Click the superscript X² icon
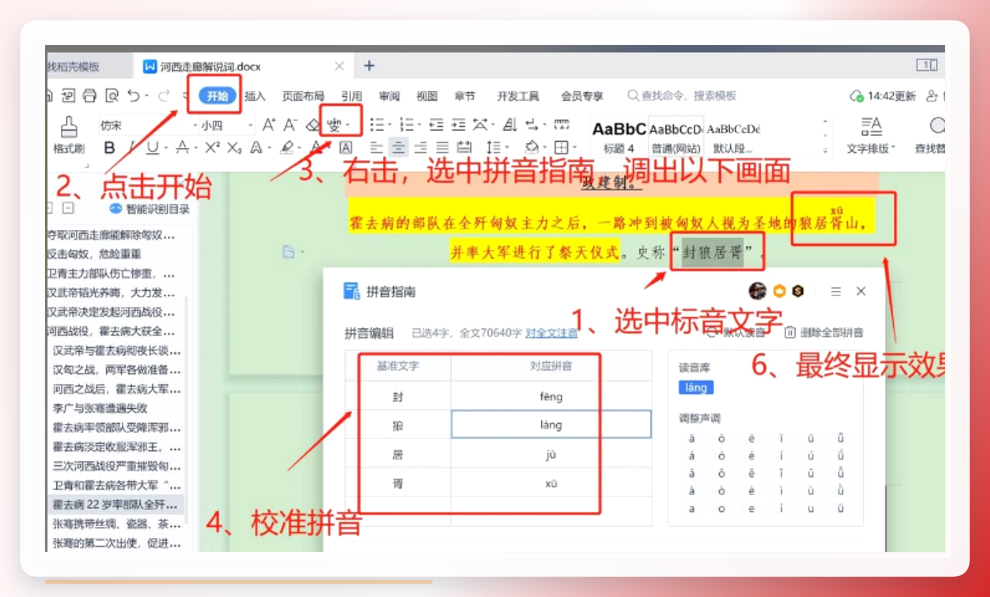This screenshot has width=990, height=597. tap(212, 147)
